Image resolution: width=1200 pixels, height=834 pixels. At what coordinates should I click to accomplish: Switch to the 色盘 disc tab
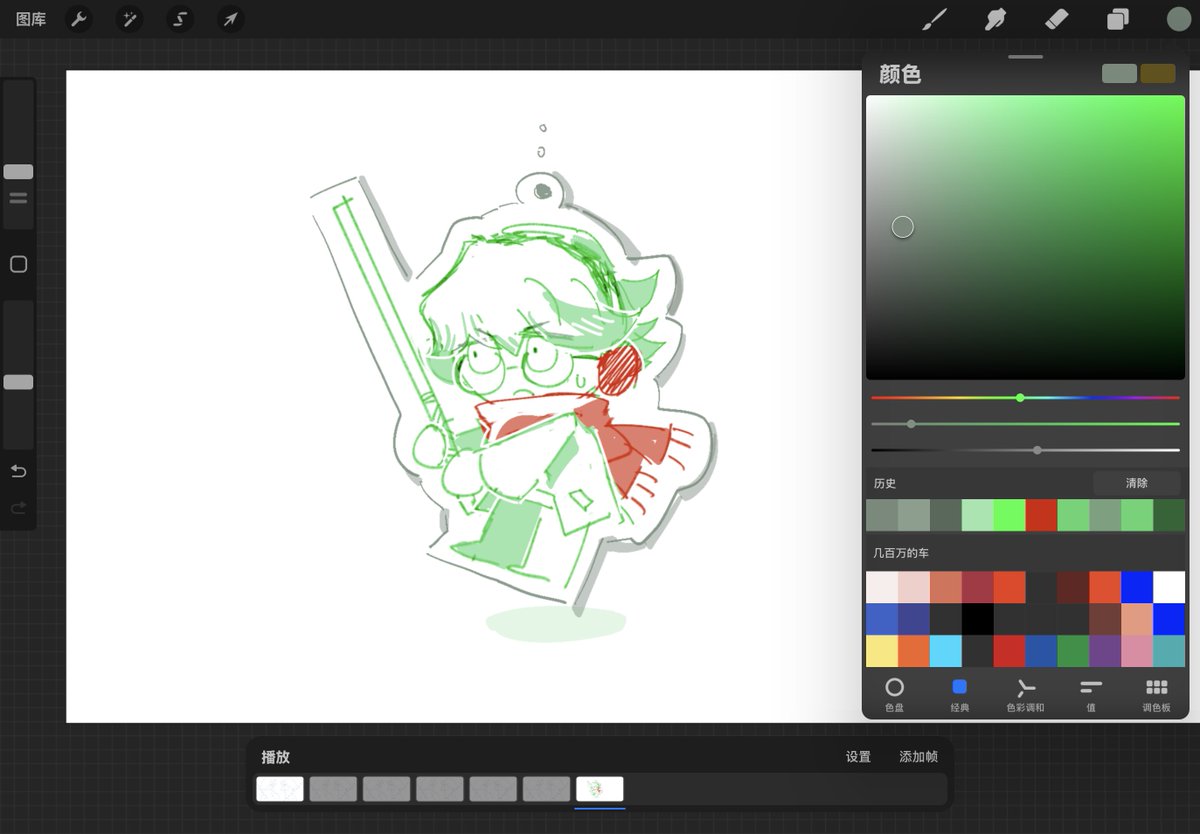pos(894,695)
